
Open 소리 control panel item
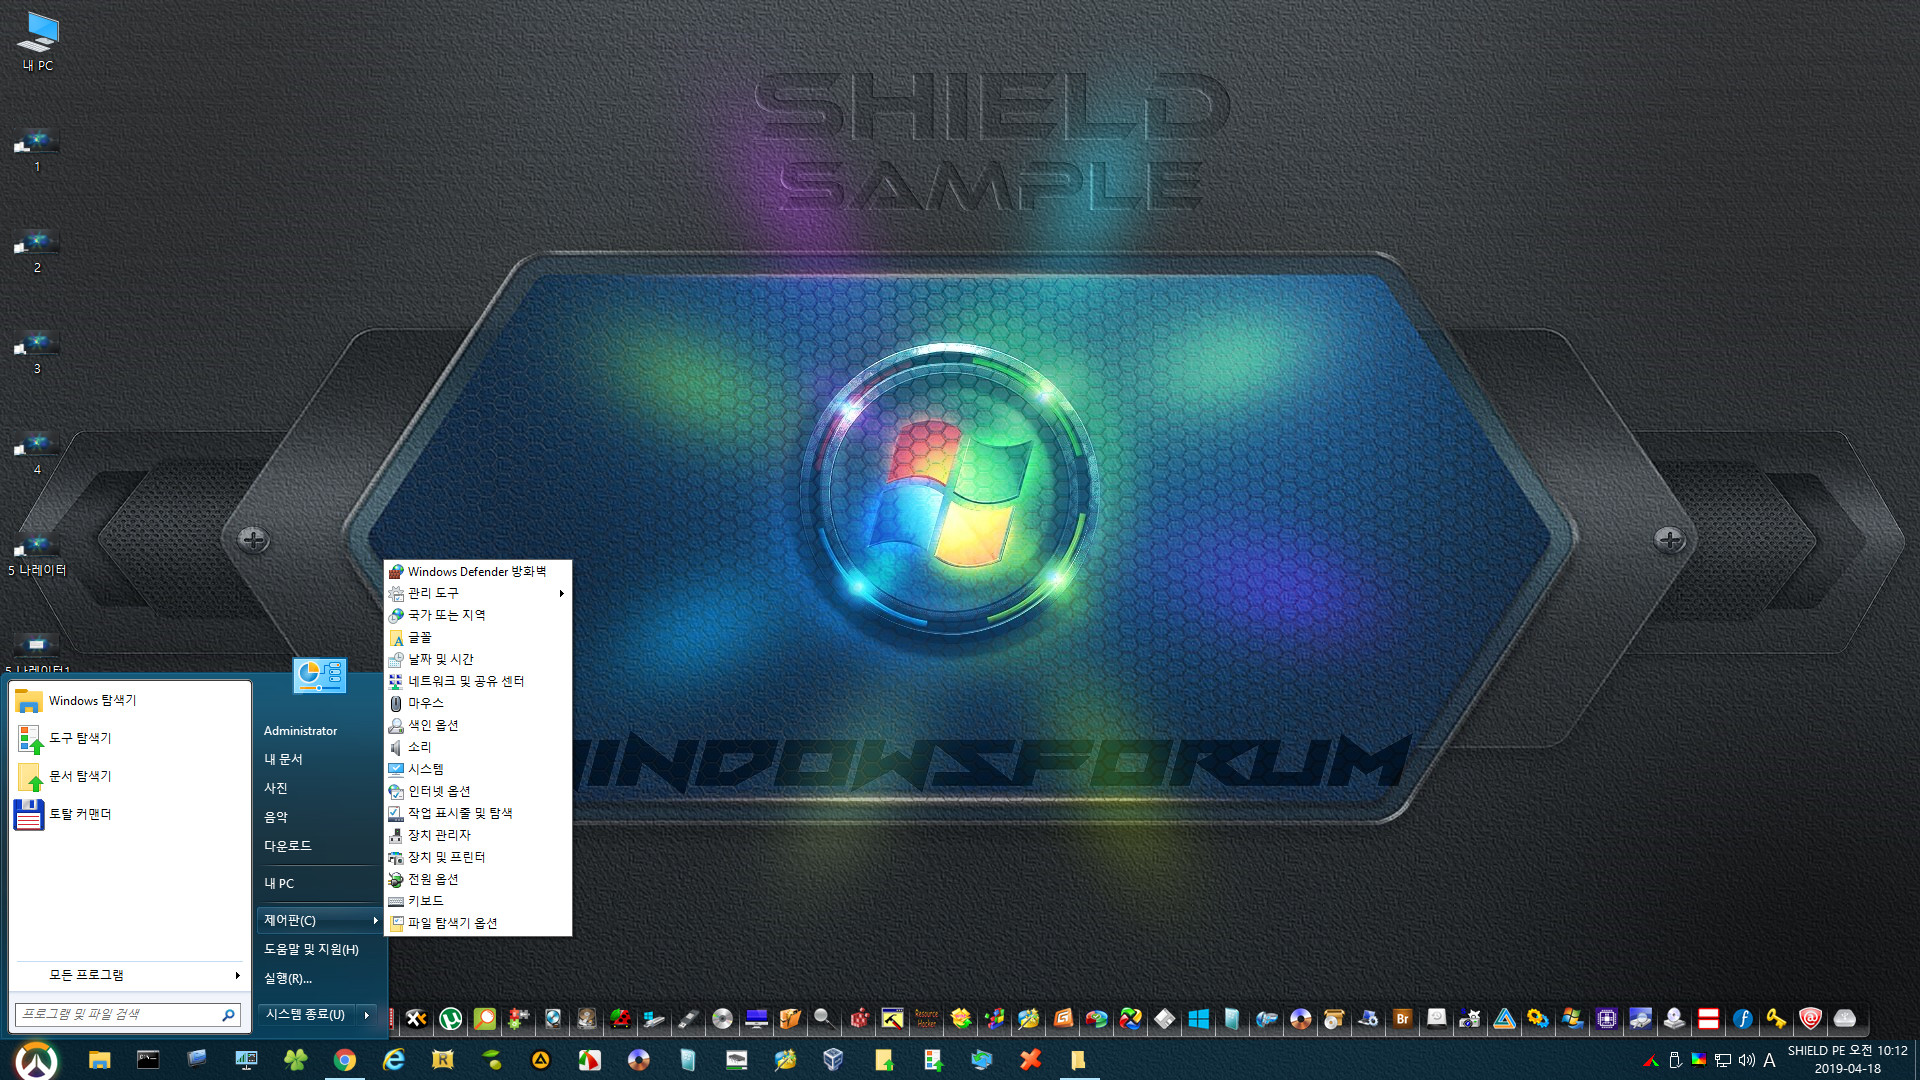coord(478,747)
